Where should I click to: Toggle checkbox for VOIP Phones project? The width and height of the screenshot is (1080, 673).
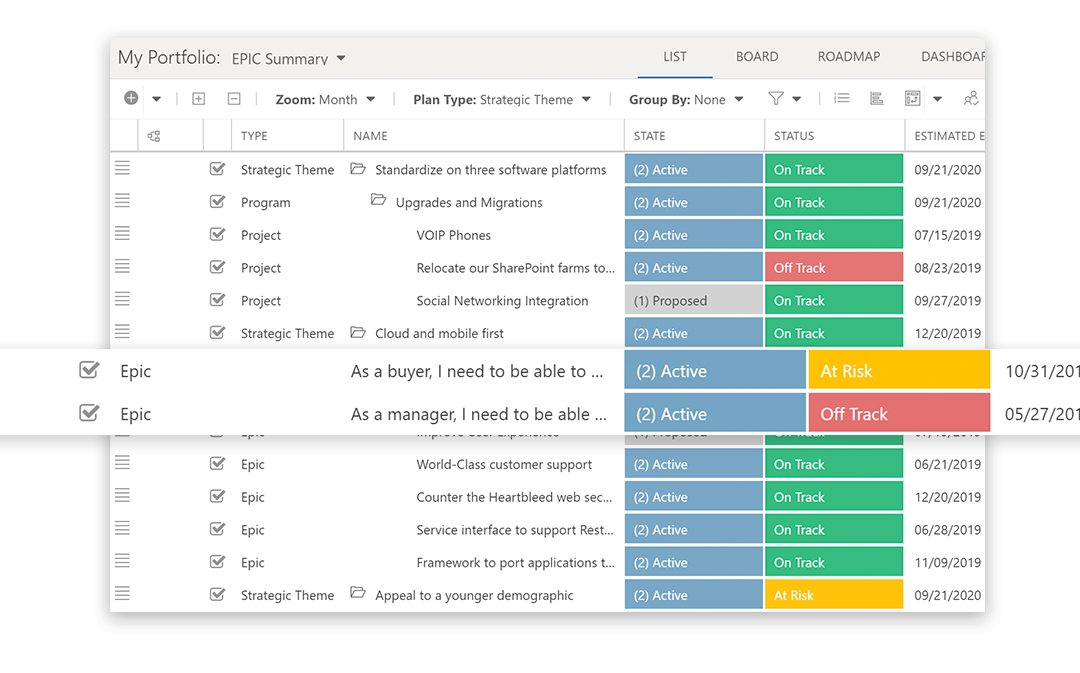217,235
